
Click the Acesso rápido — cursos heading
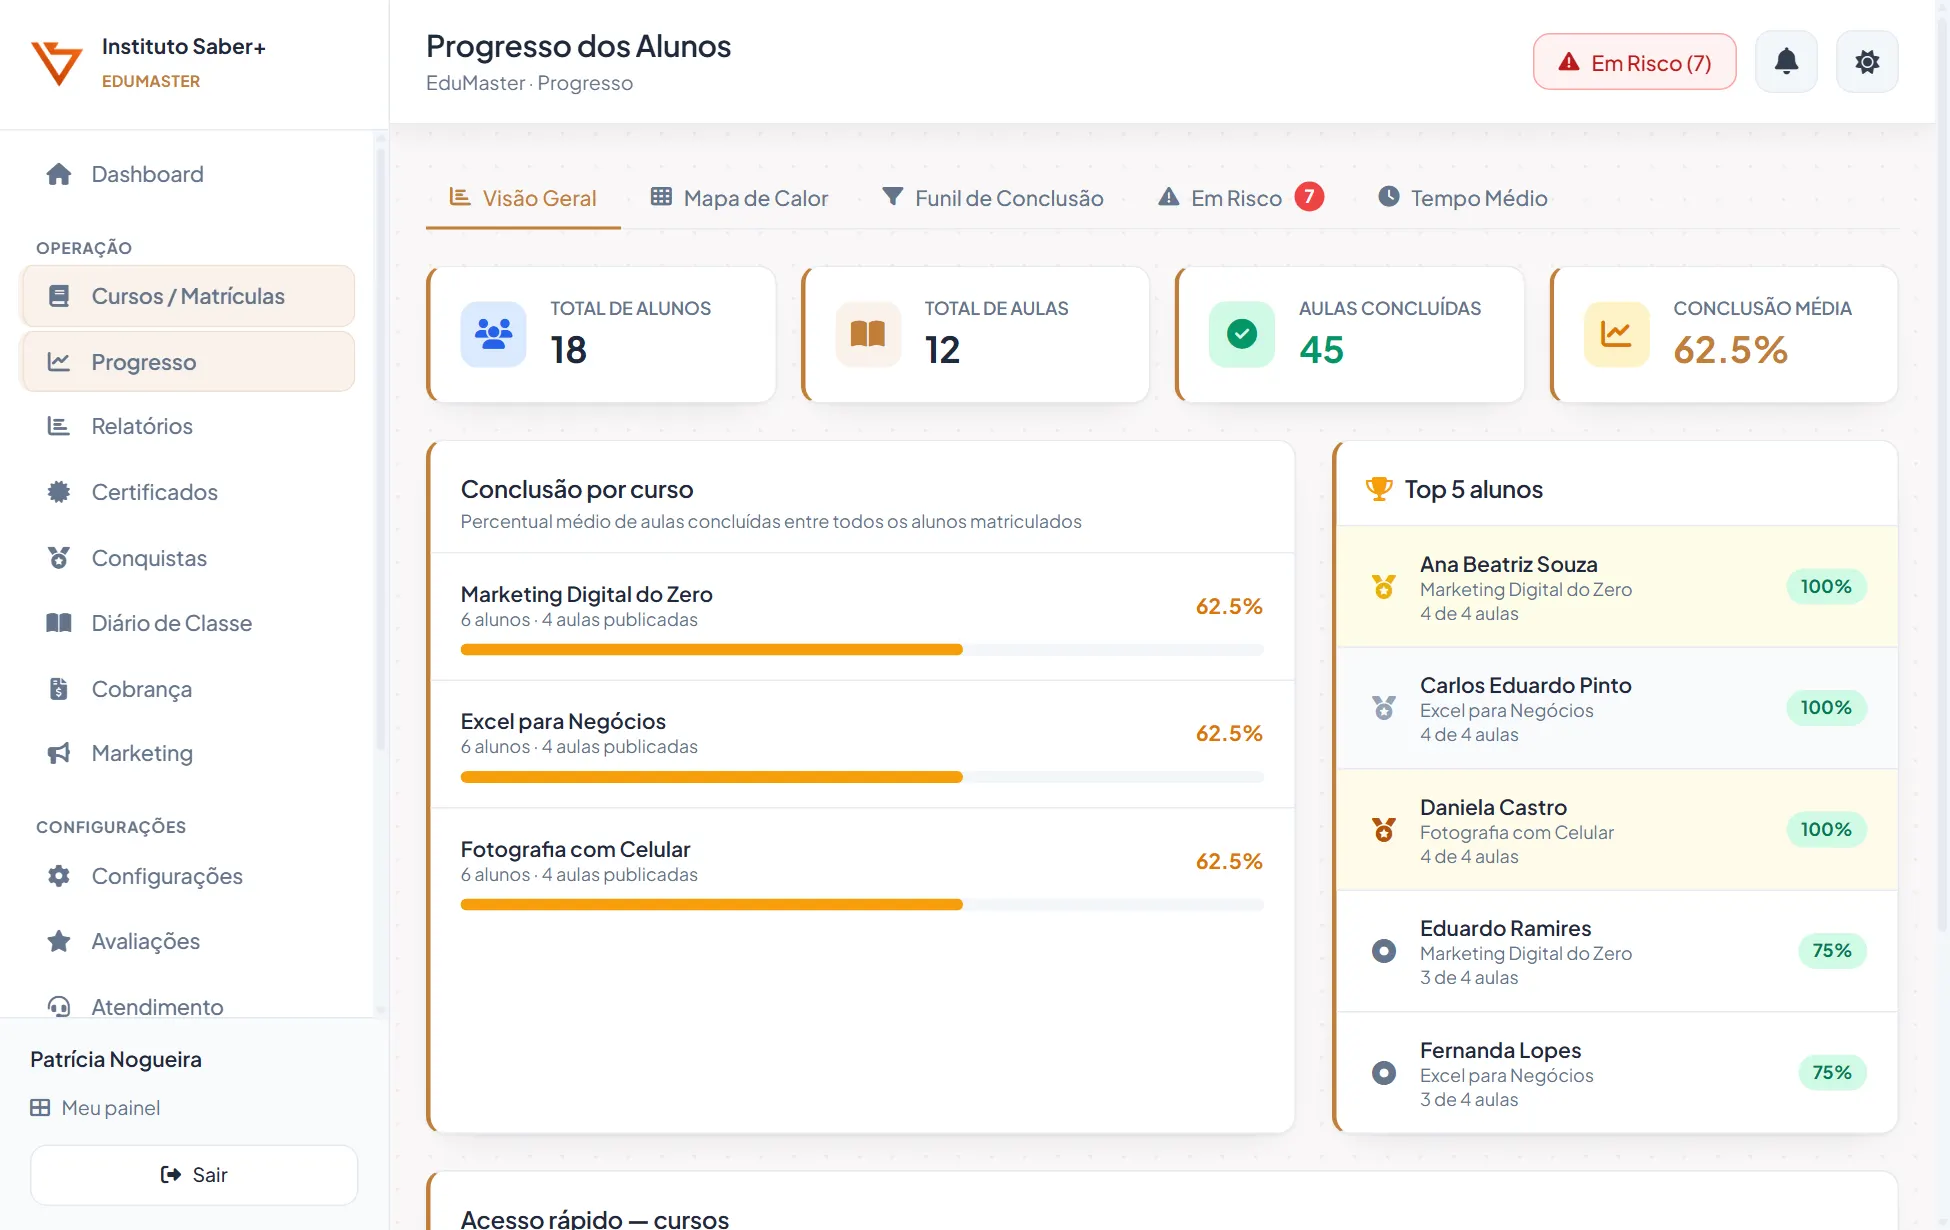[x=595, y=1219]
